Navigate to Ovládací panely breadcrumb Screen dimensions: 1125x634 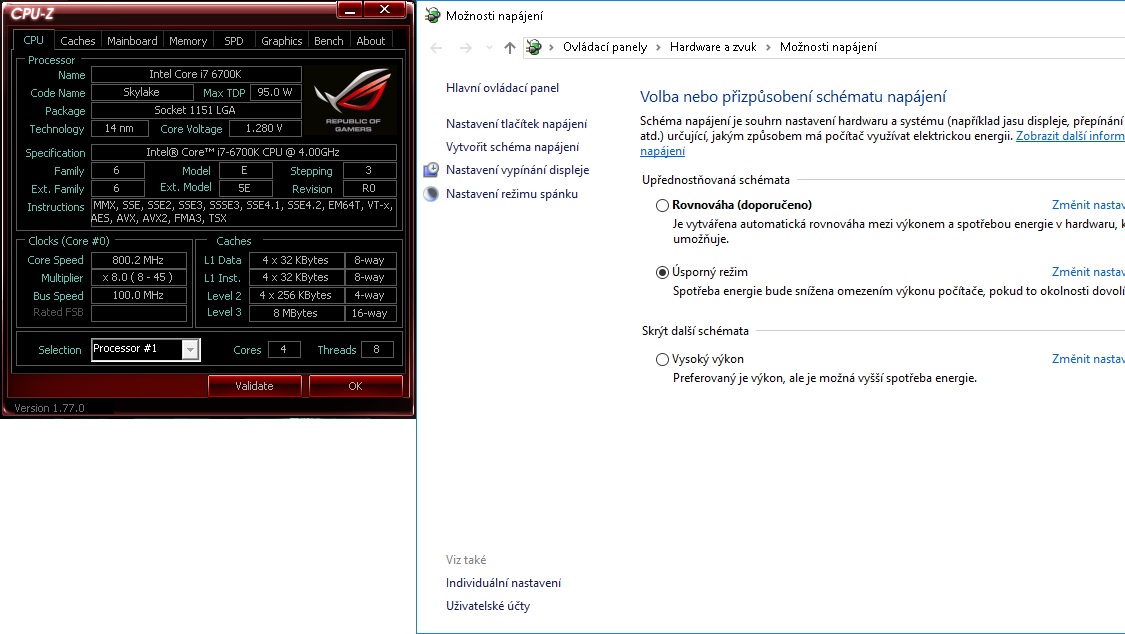[605, 47]
